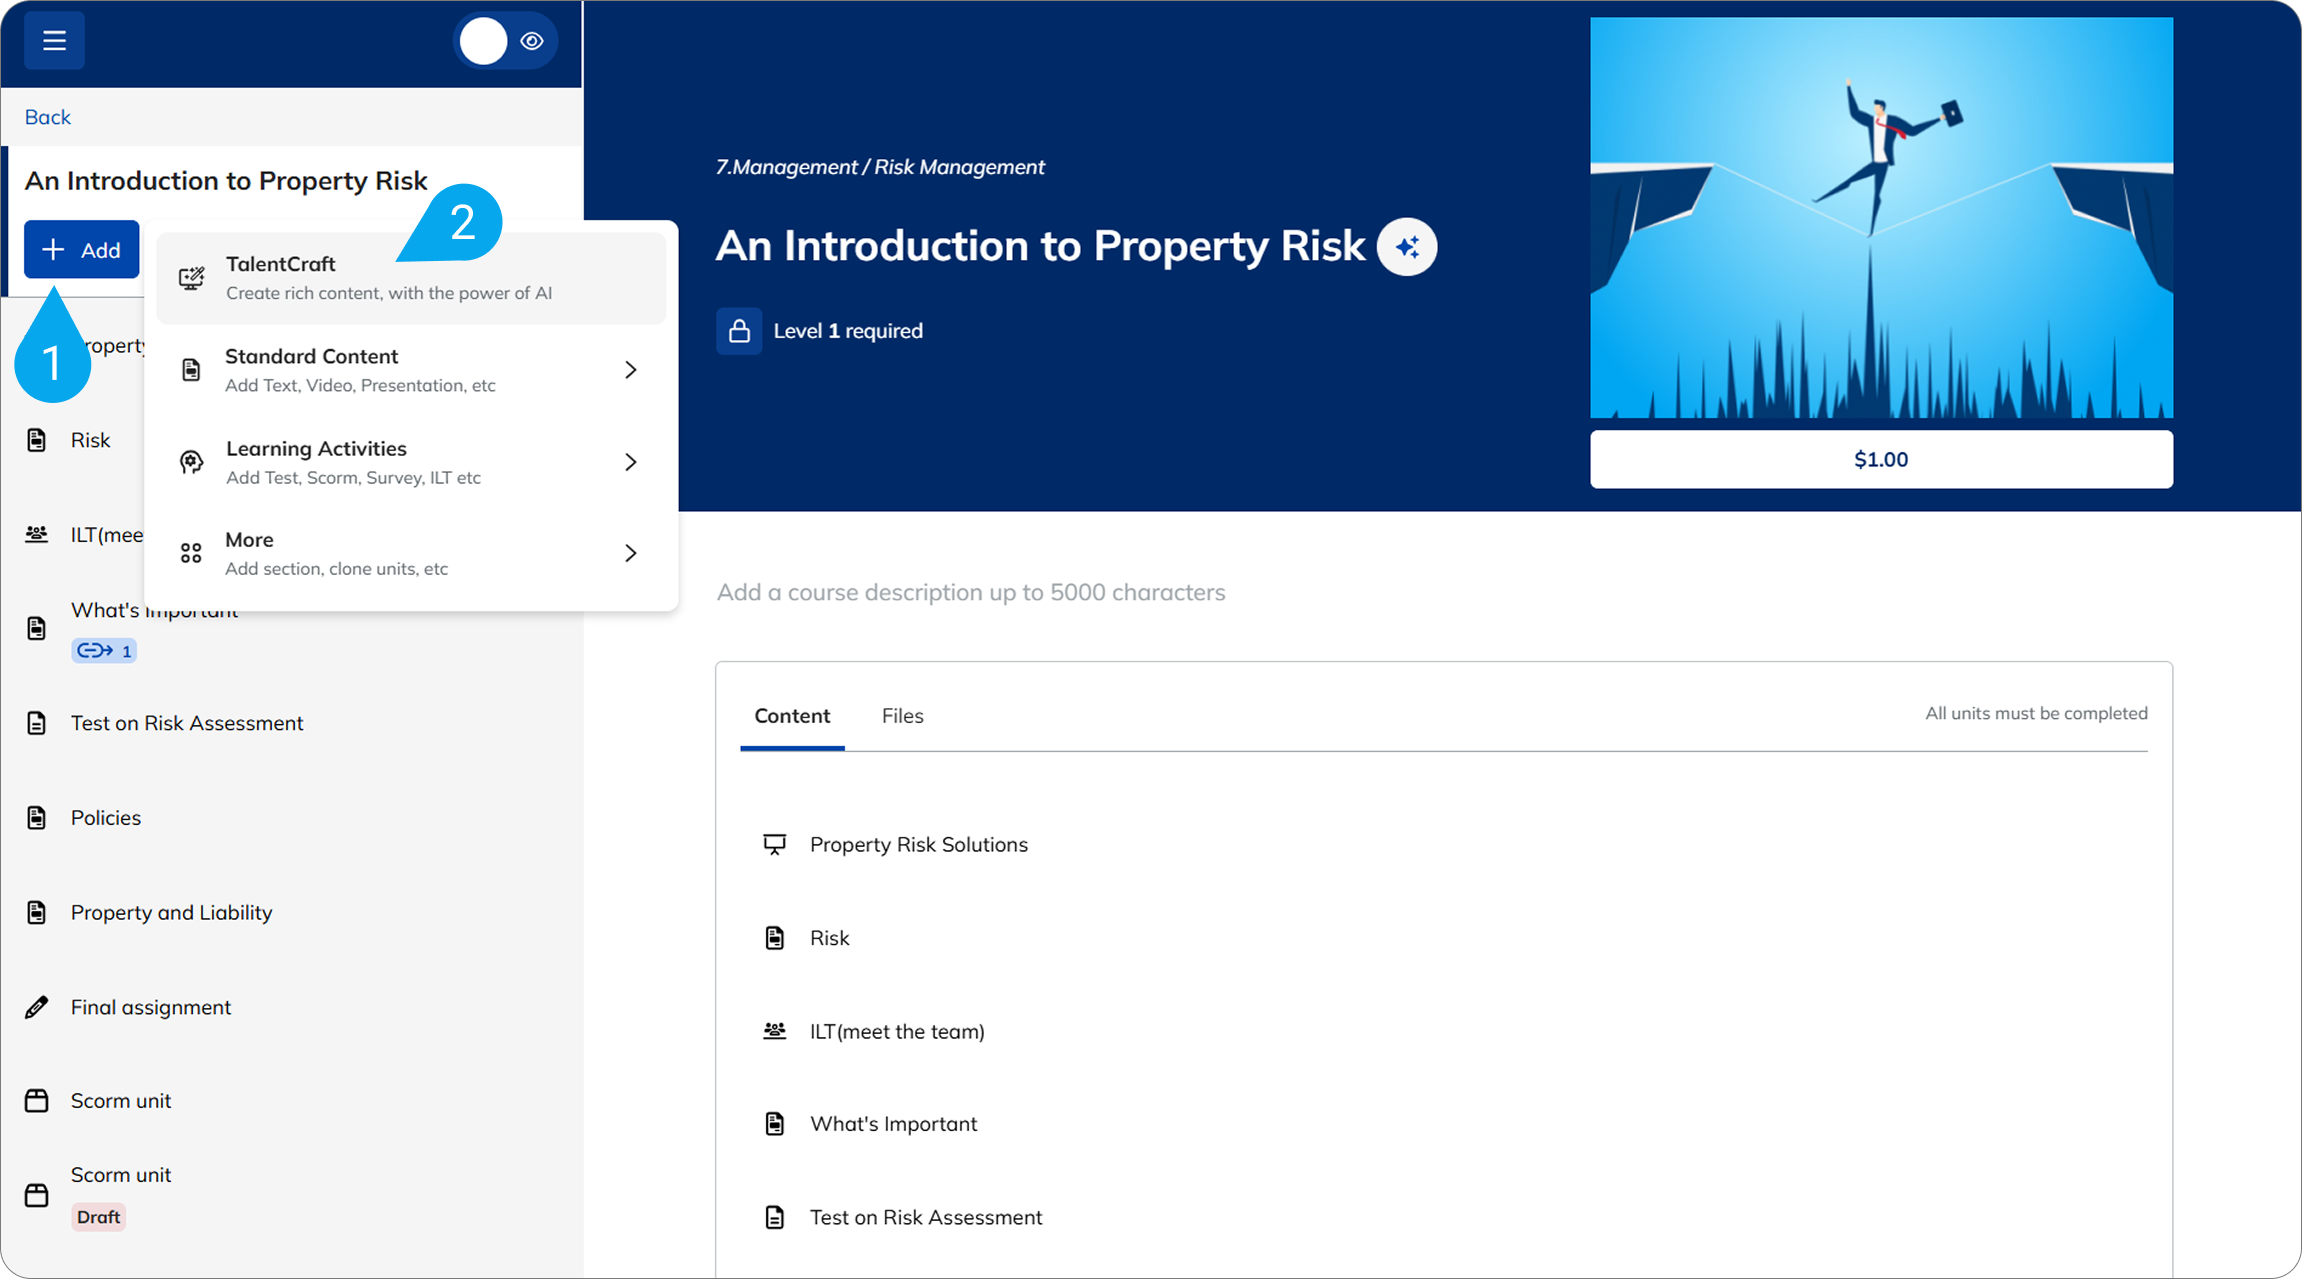2302x1279 pixels.
Task: Click the Property Risk Solutions presentation icon
Action: 775,845
